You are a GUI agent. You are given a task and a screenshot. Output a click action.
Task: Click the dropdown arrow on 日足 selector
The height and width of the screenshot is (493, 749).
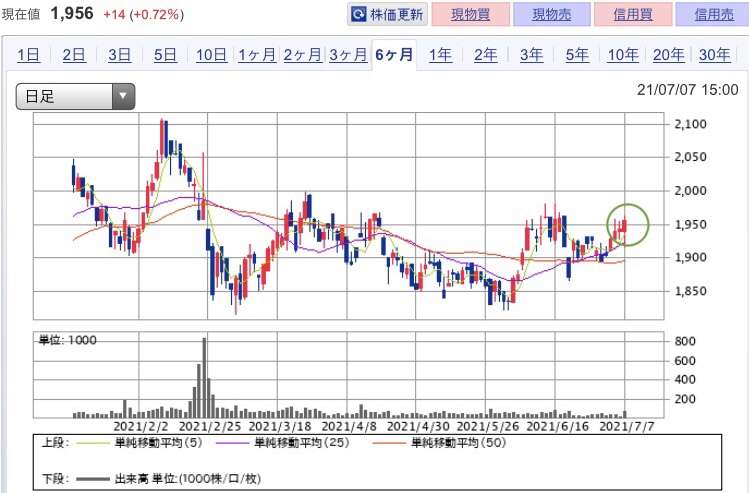(x=123, y=96)
